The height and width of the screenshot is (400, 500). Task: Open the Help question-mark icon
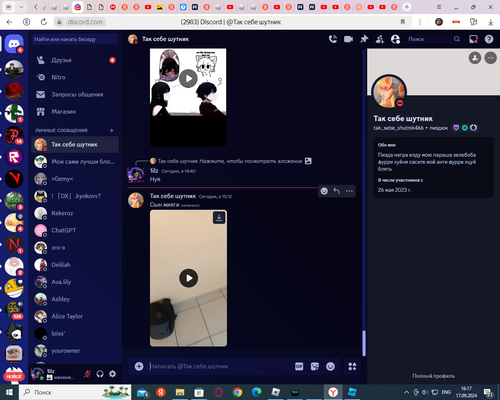(x=489, y=39)
